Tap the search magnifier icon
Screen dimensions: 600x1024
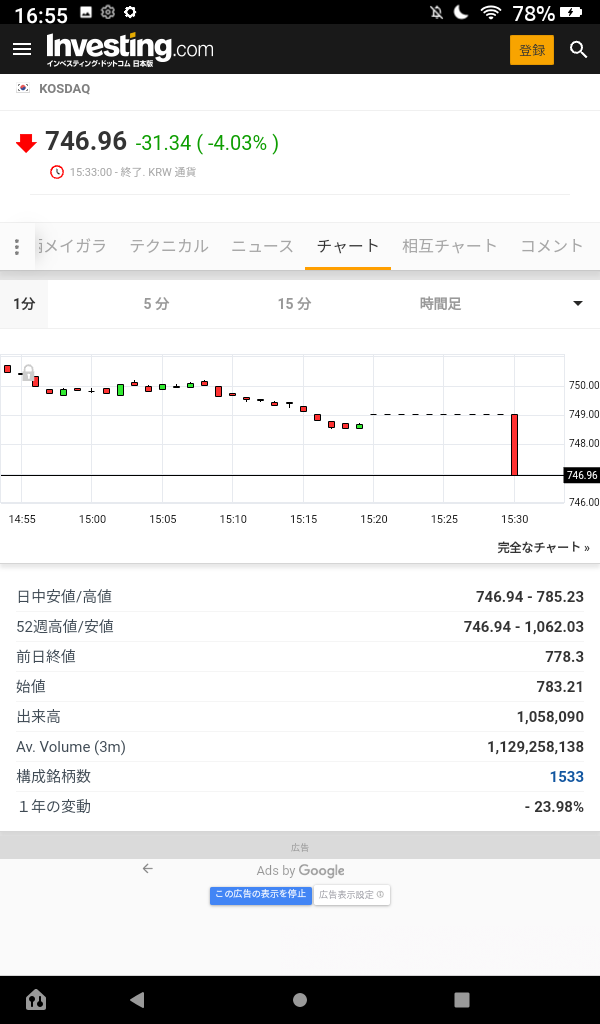coord(578,50)
